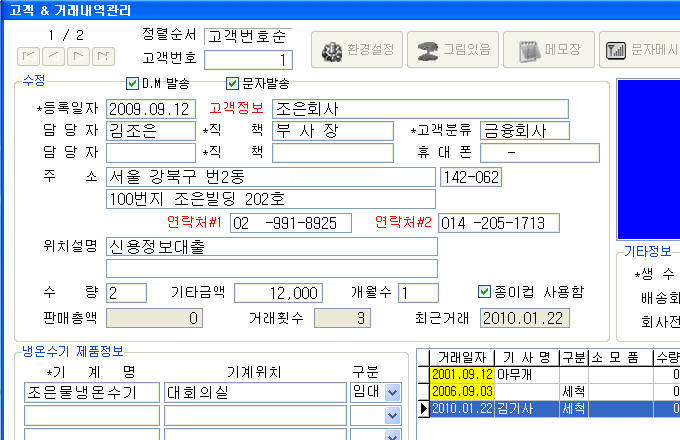Toggle the D.M 발송 checkbox

(x=133, y=83)
